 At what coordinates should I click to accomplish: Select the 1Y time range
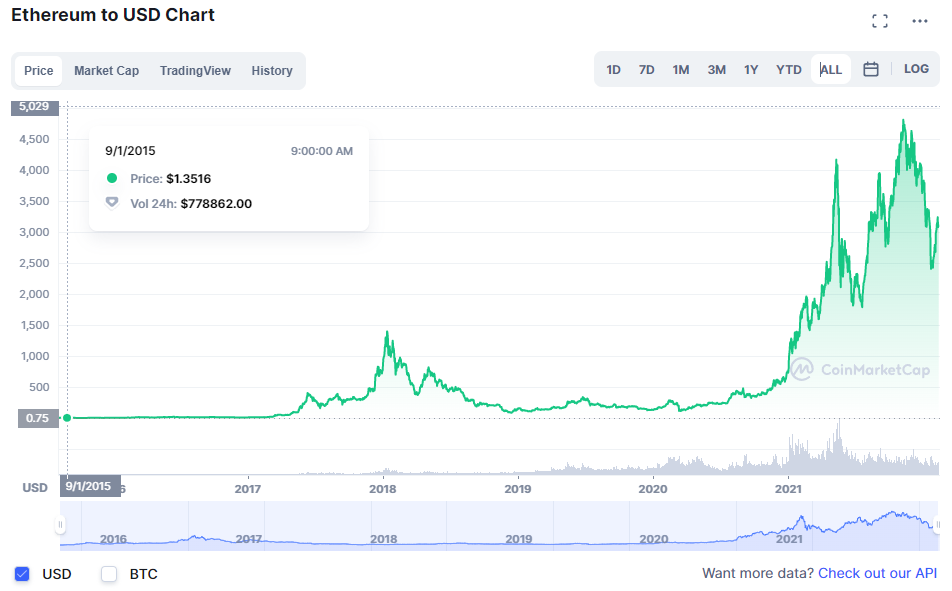751,70
